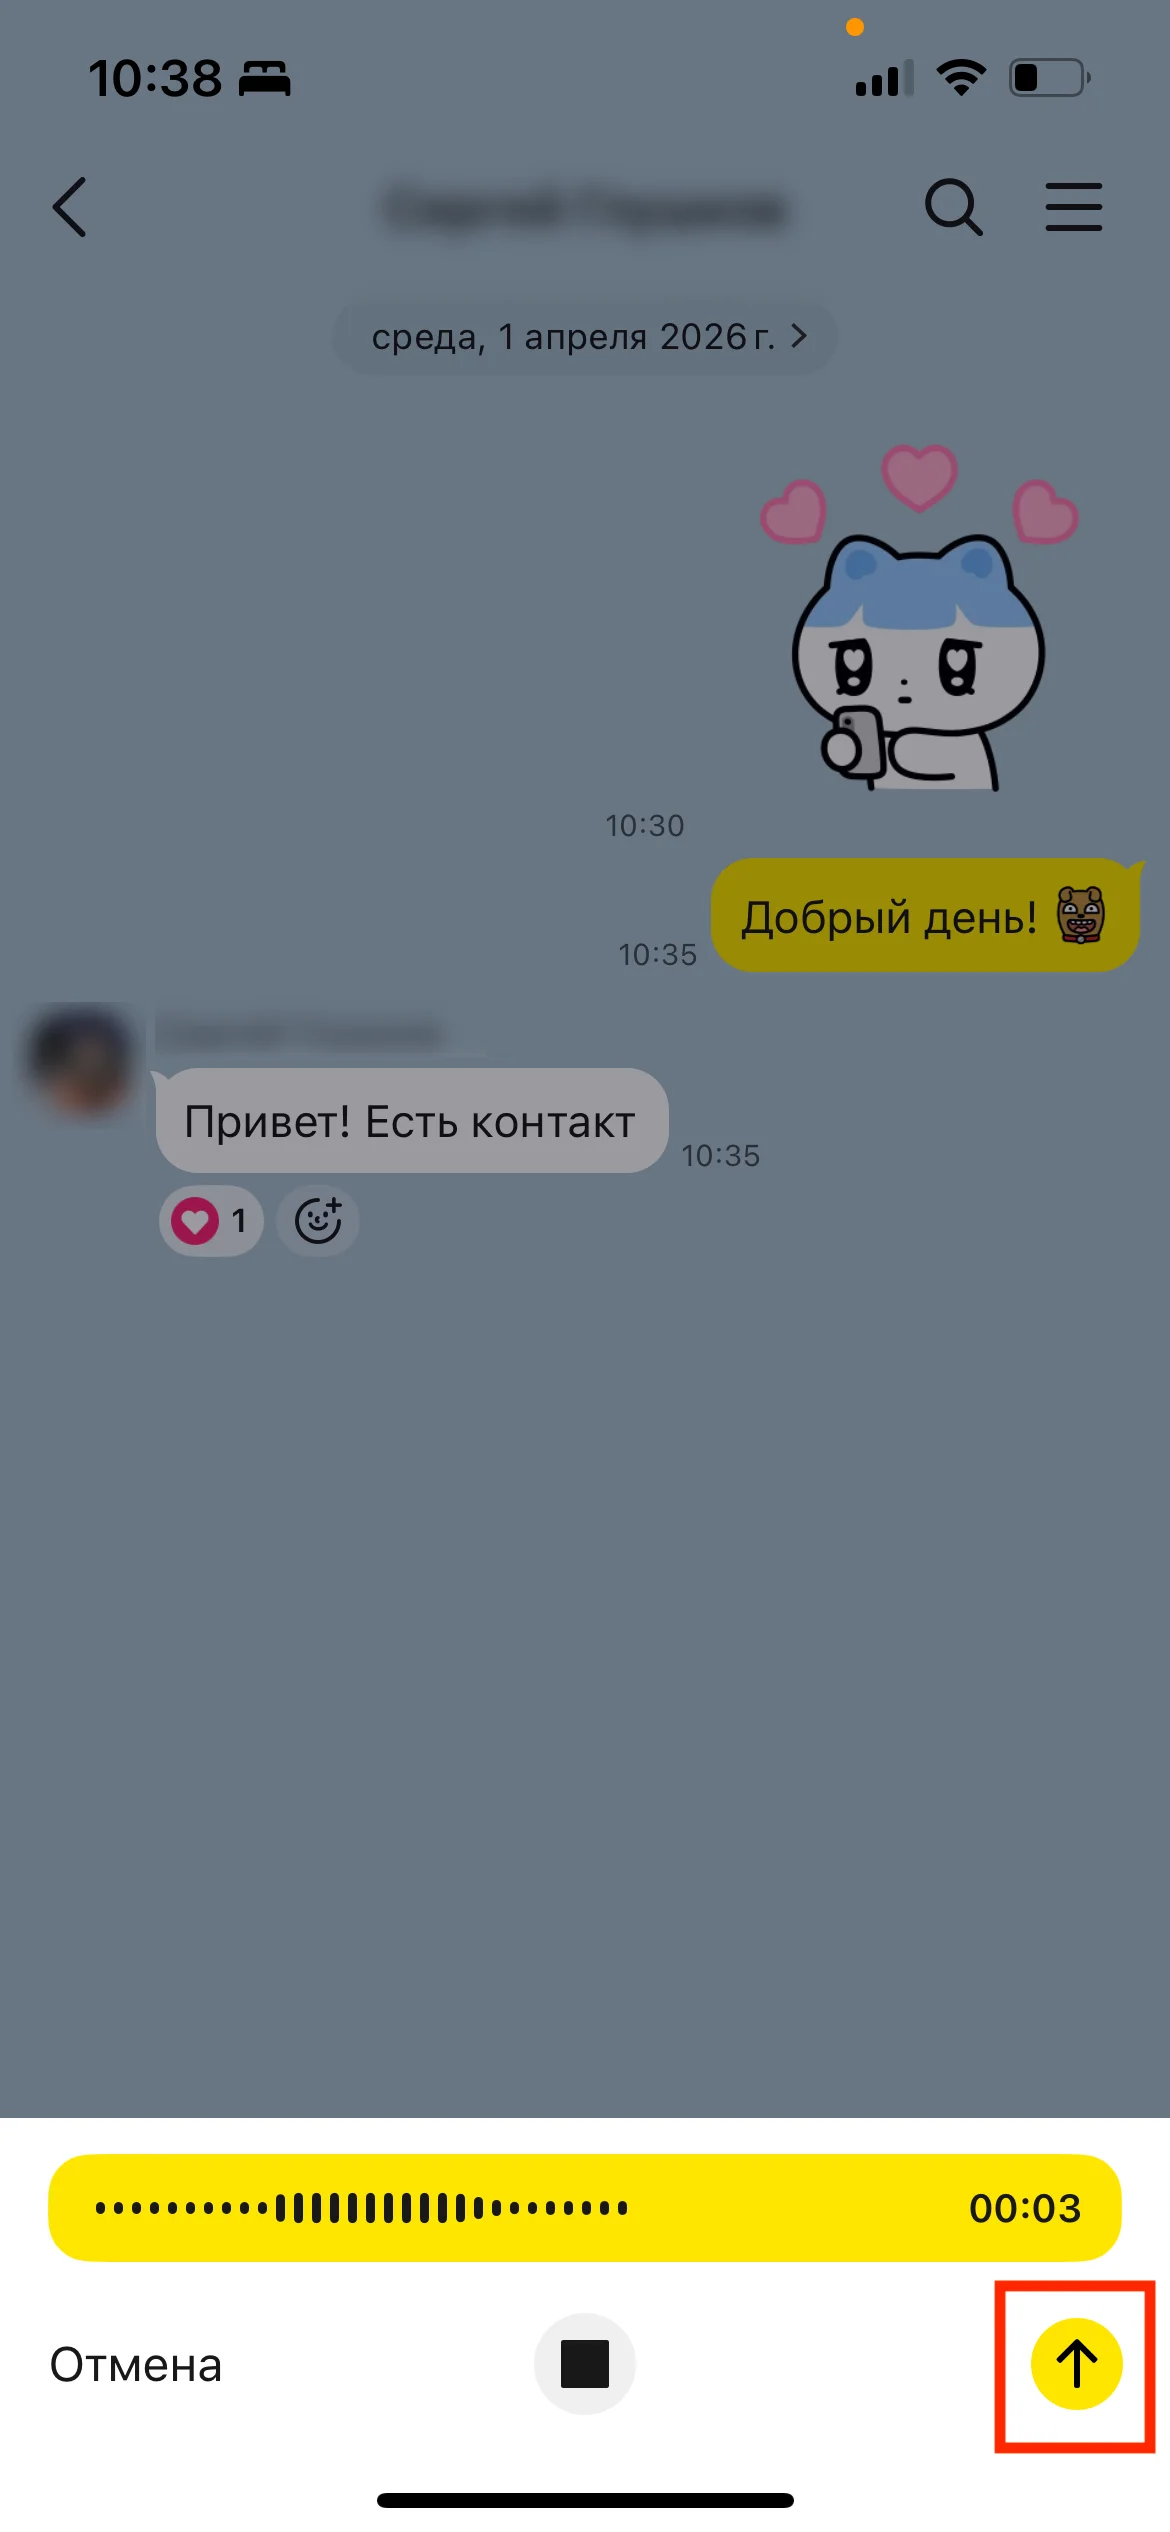Open chat search with magnifier icon

click(x=953, y=207)
